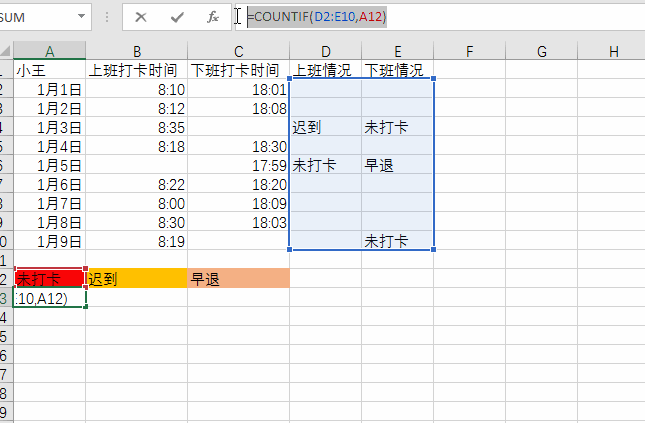Click clock-in time 8:22
This screenshot has height=423, width=645.
click(137, 184)
